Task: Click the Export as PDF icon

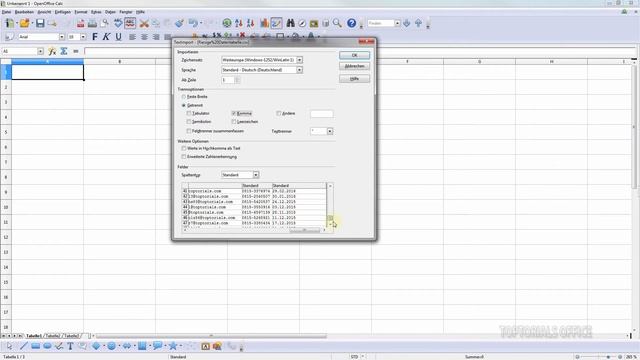Action: 80,23
